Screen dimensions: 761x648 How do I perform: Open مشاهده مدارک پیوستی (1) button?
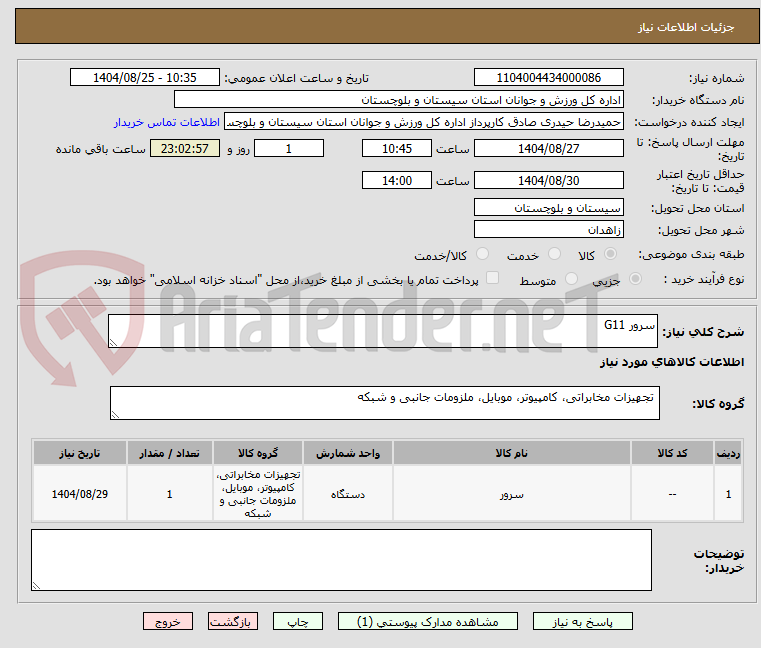(x=428, y=621)
